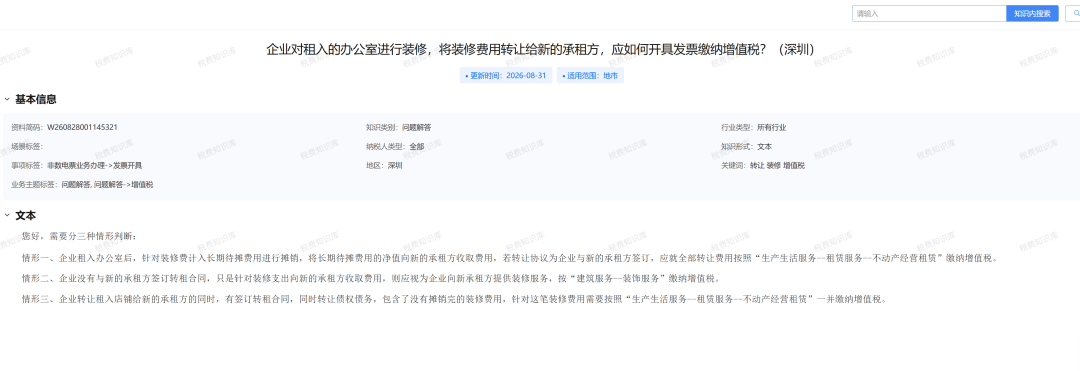The width and height of the screenshot is (1080, 371).
Task: Collapse the 文本 section chevron
Action: [x=7, y=215]
